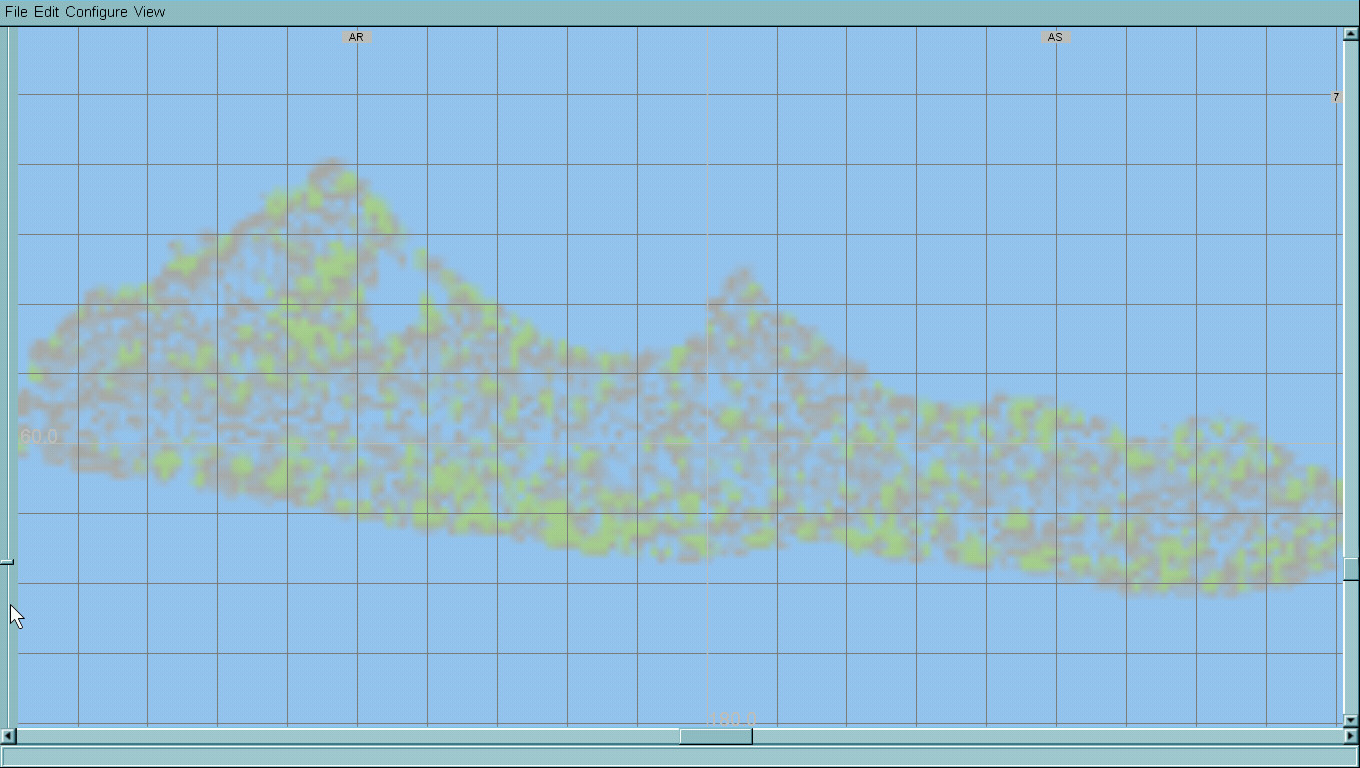Viewport: 1360px width, 768px height.
Task: Open the Edit menu
Action: pos(47,12)
